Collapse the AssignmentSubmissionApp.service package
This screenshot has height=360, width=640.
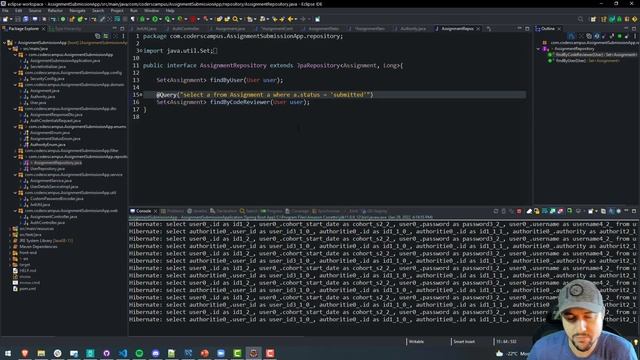point(16,175)
